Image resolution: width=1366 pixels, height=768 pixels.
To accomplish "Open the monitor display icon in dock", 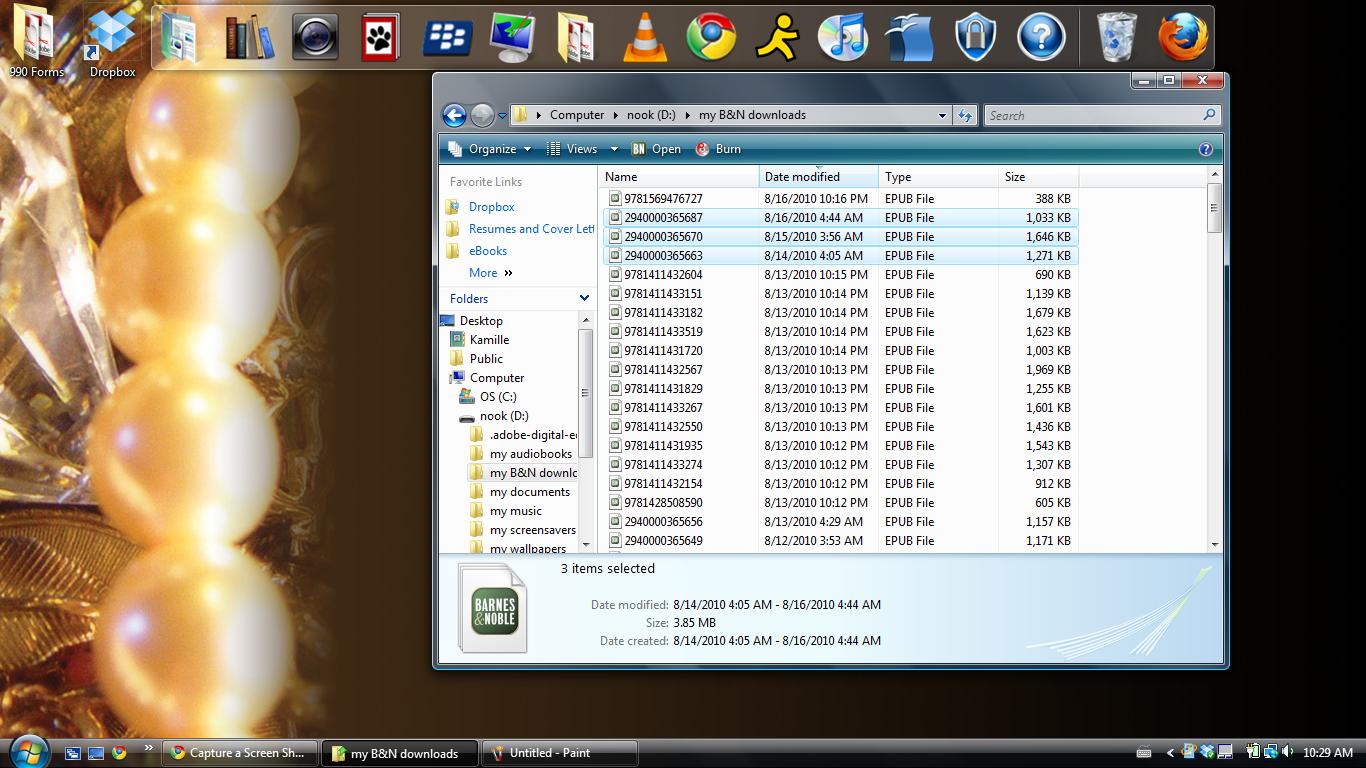I will 513,37.
